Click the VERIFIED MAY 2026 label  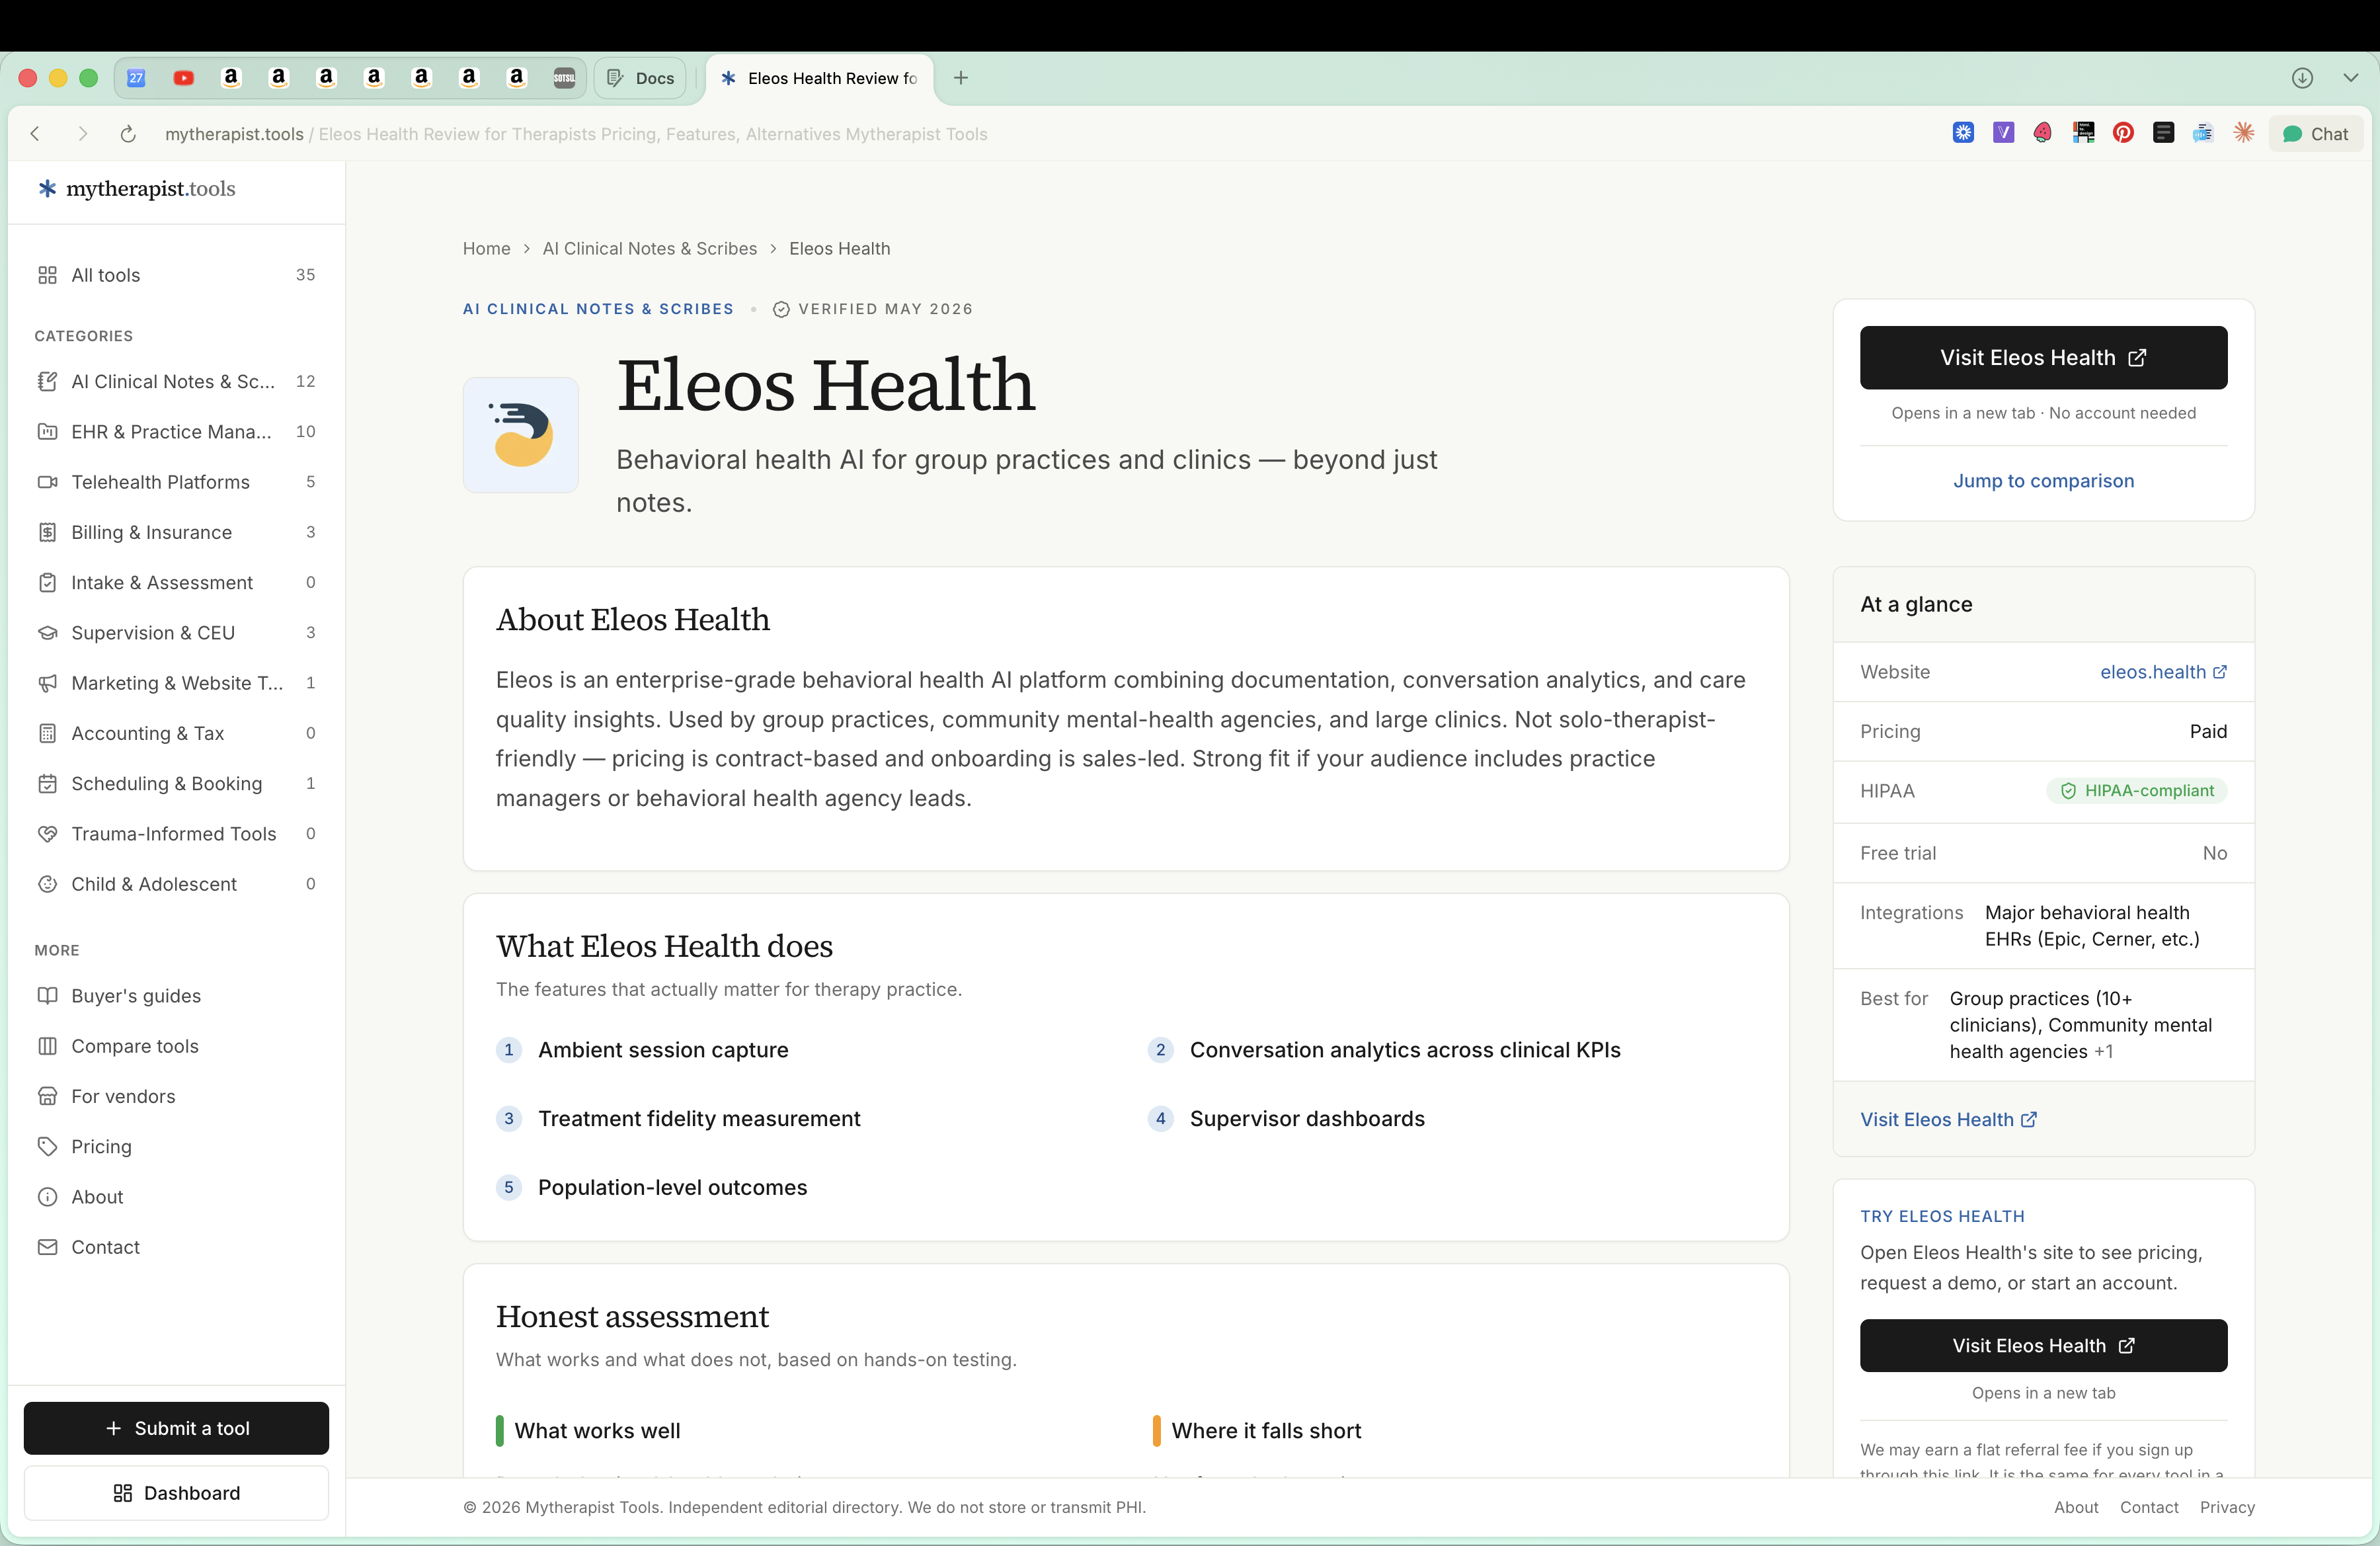click(x=873, y=309)
